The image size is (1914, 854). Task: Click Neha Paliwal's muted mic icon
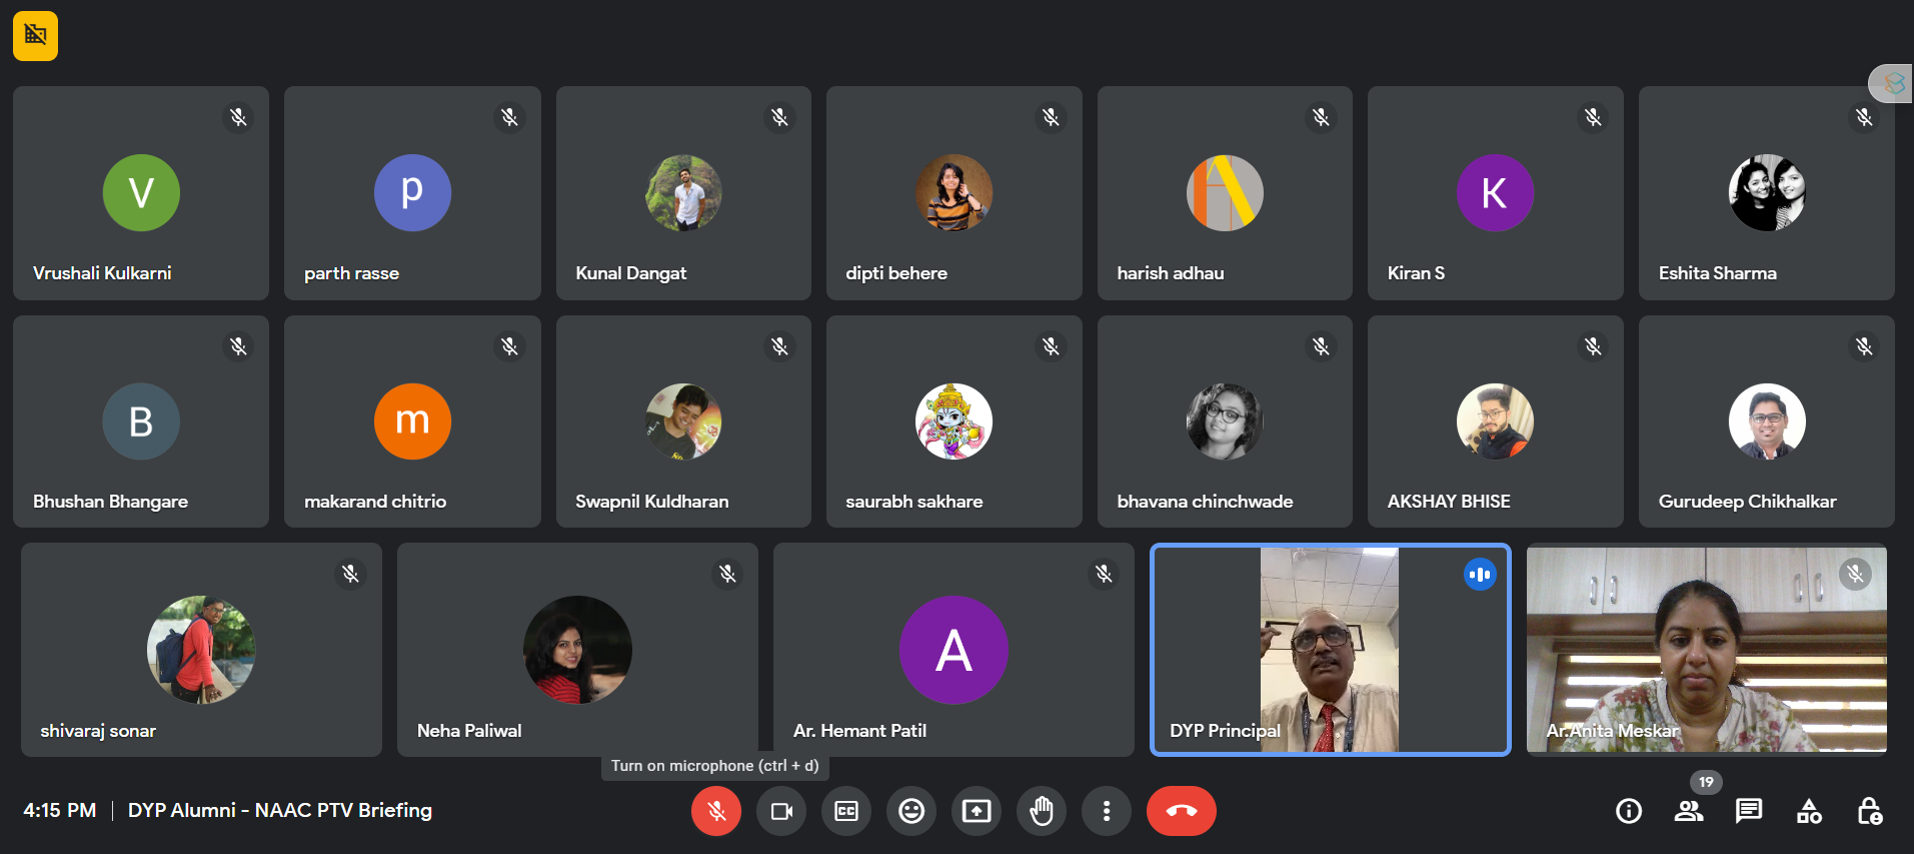[727, 574]
